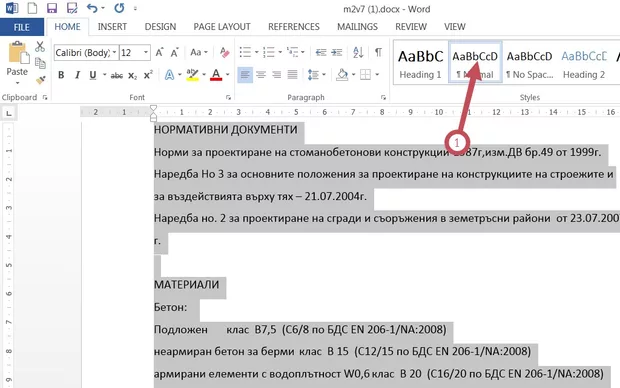This screenshot has width=620, height=388.
Task: Toggle Italic formatting
Action: click(77, 75)
